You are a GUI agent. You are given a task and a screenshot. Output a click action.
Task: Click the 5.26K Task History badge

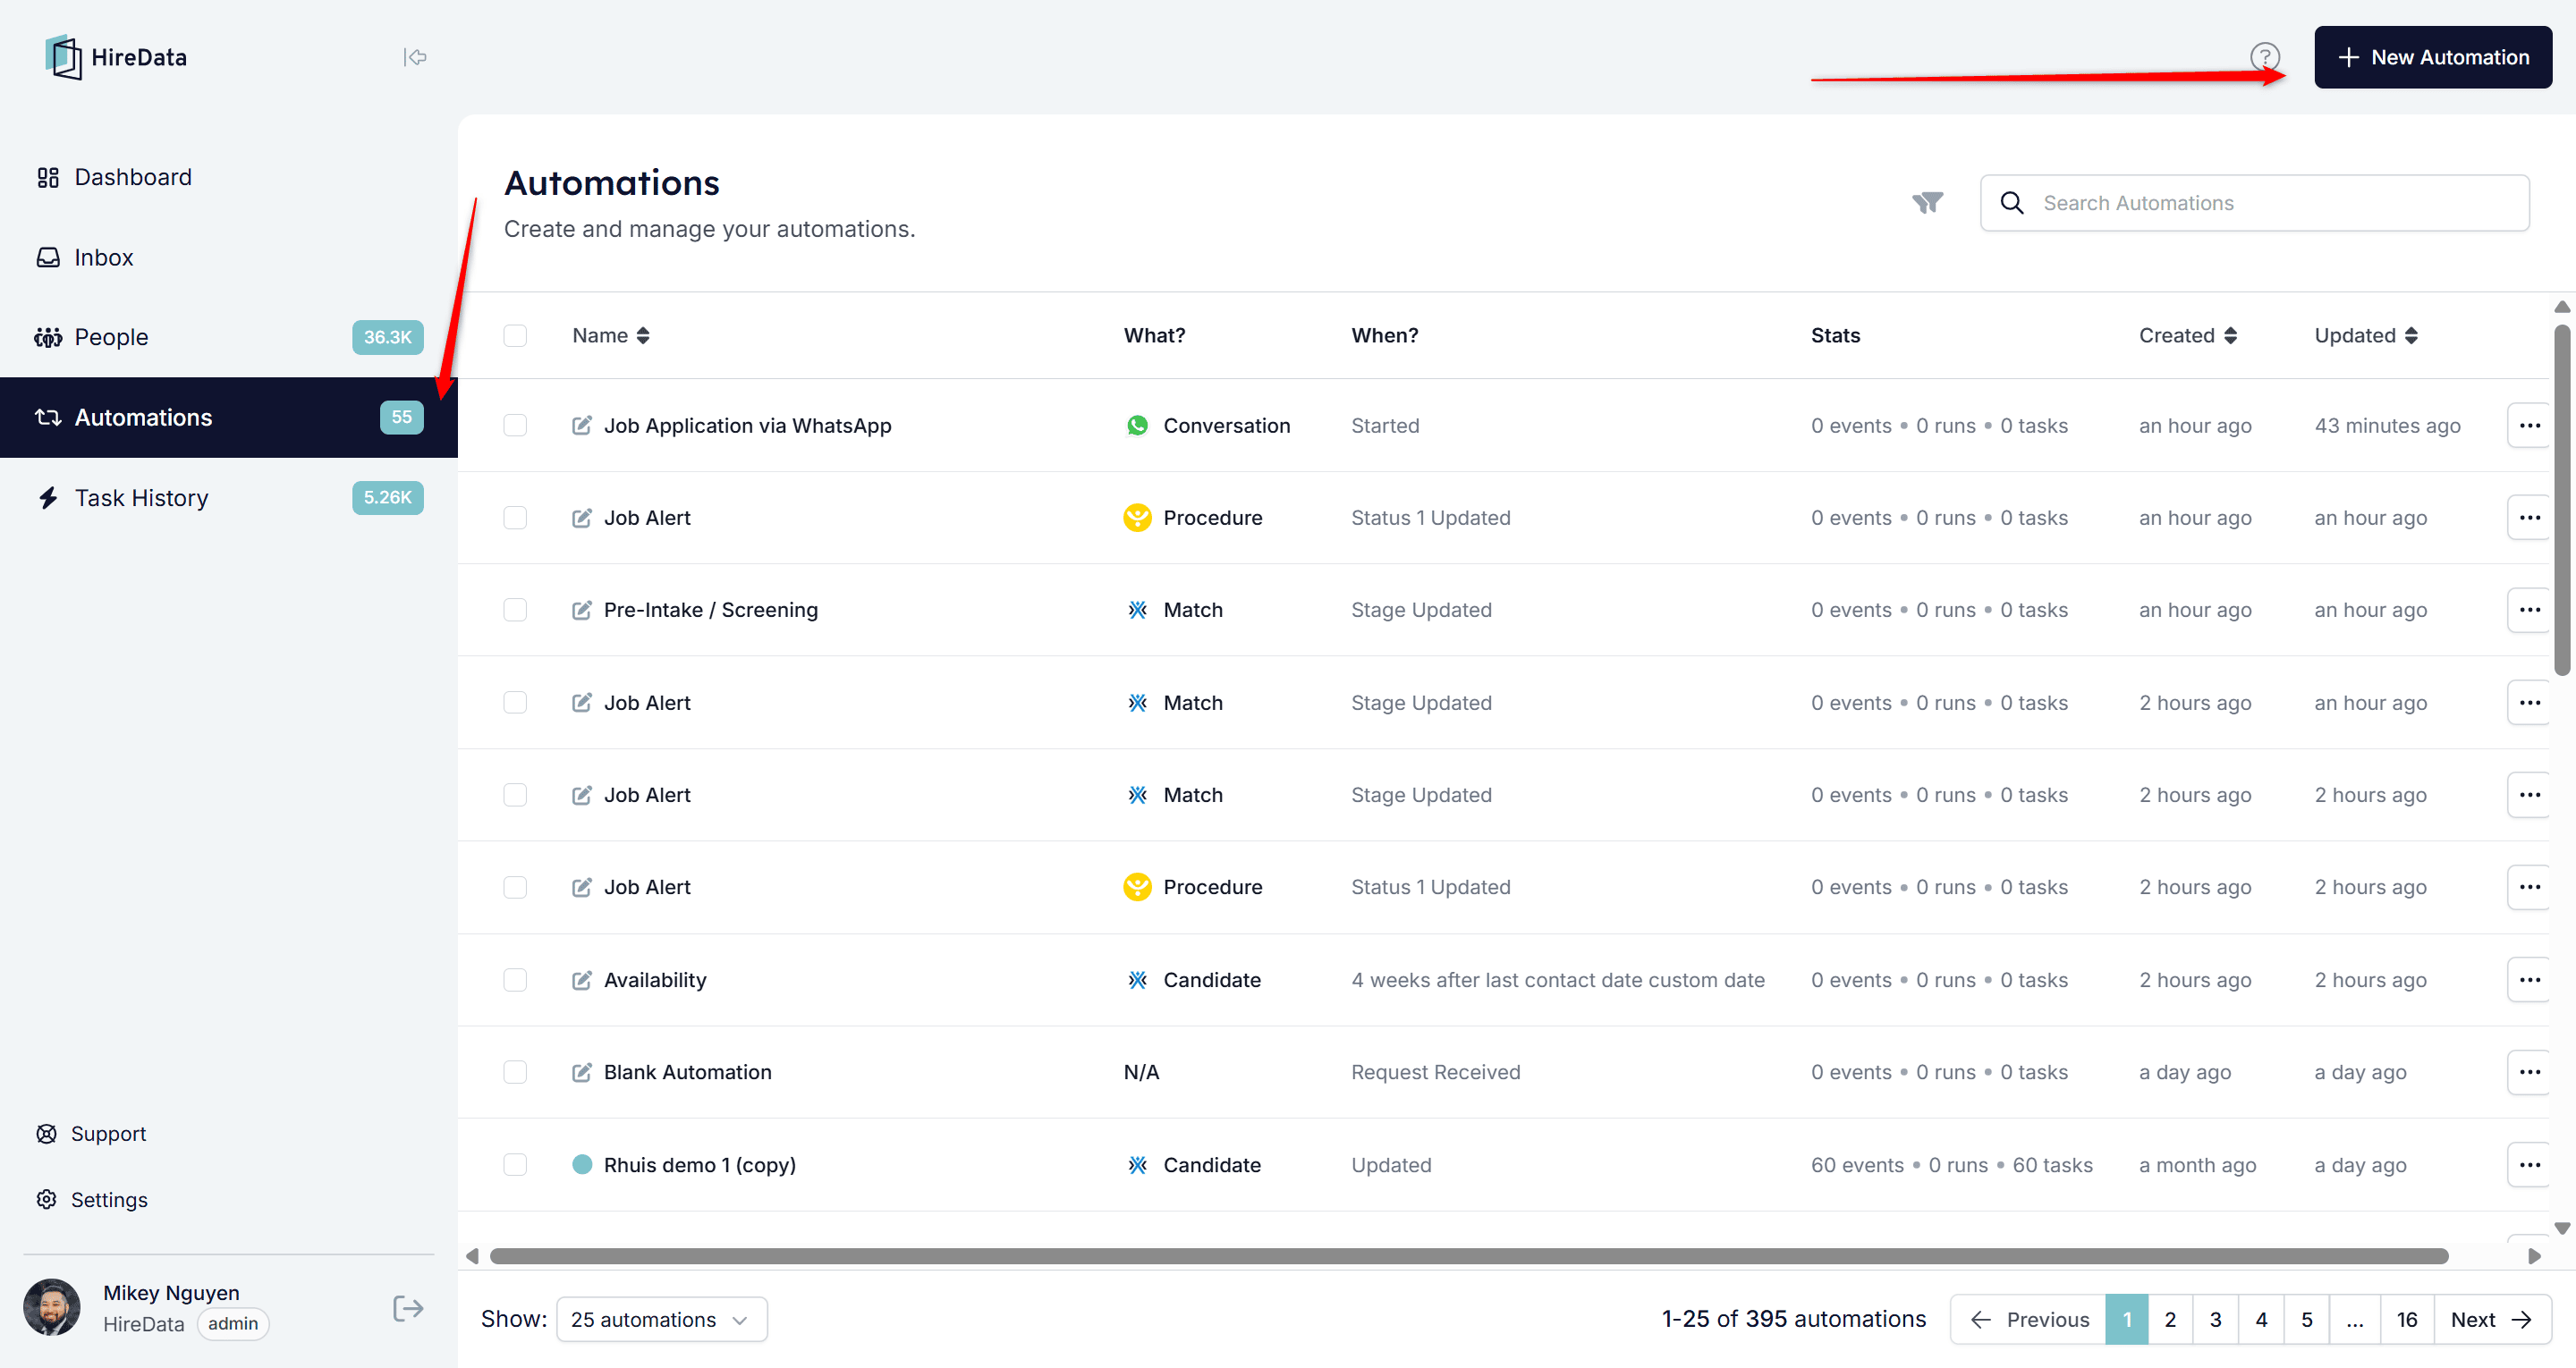coord(387,497)
